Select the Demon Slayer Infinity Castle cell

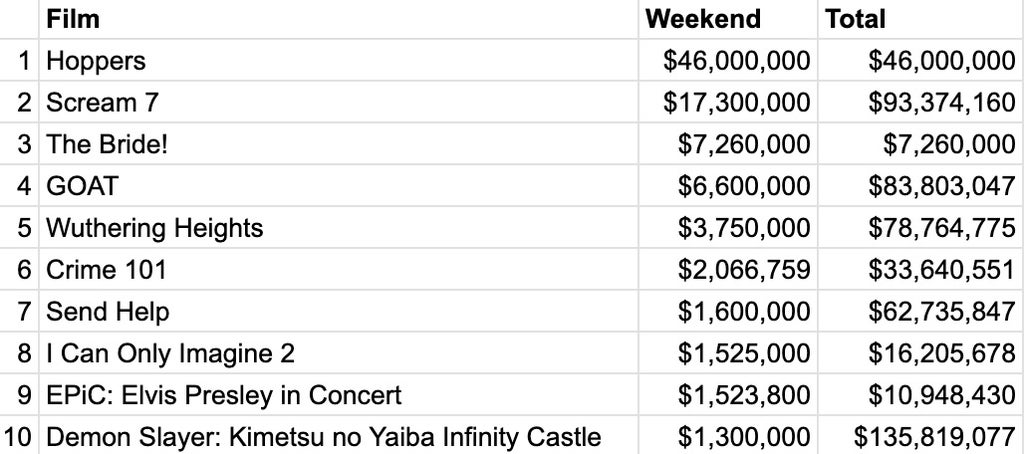tap(338, 436)
